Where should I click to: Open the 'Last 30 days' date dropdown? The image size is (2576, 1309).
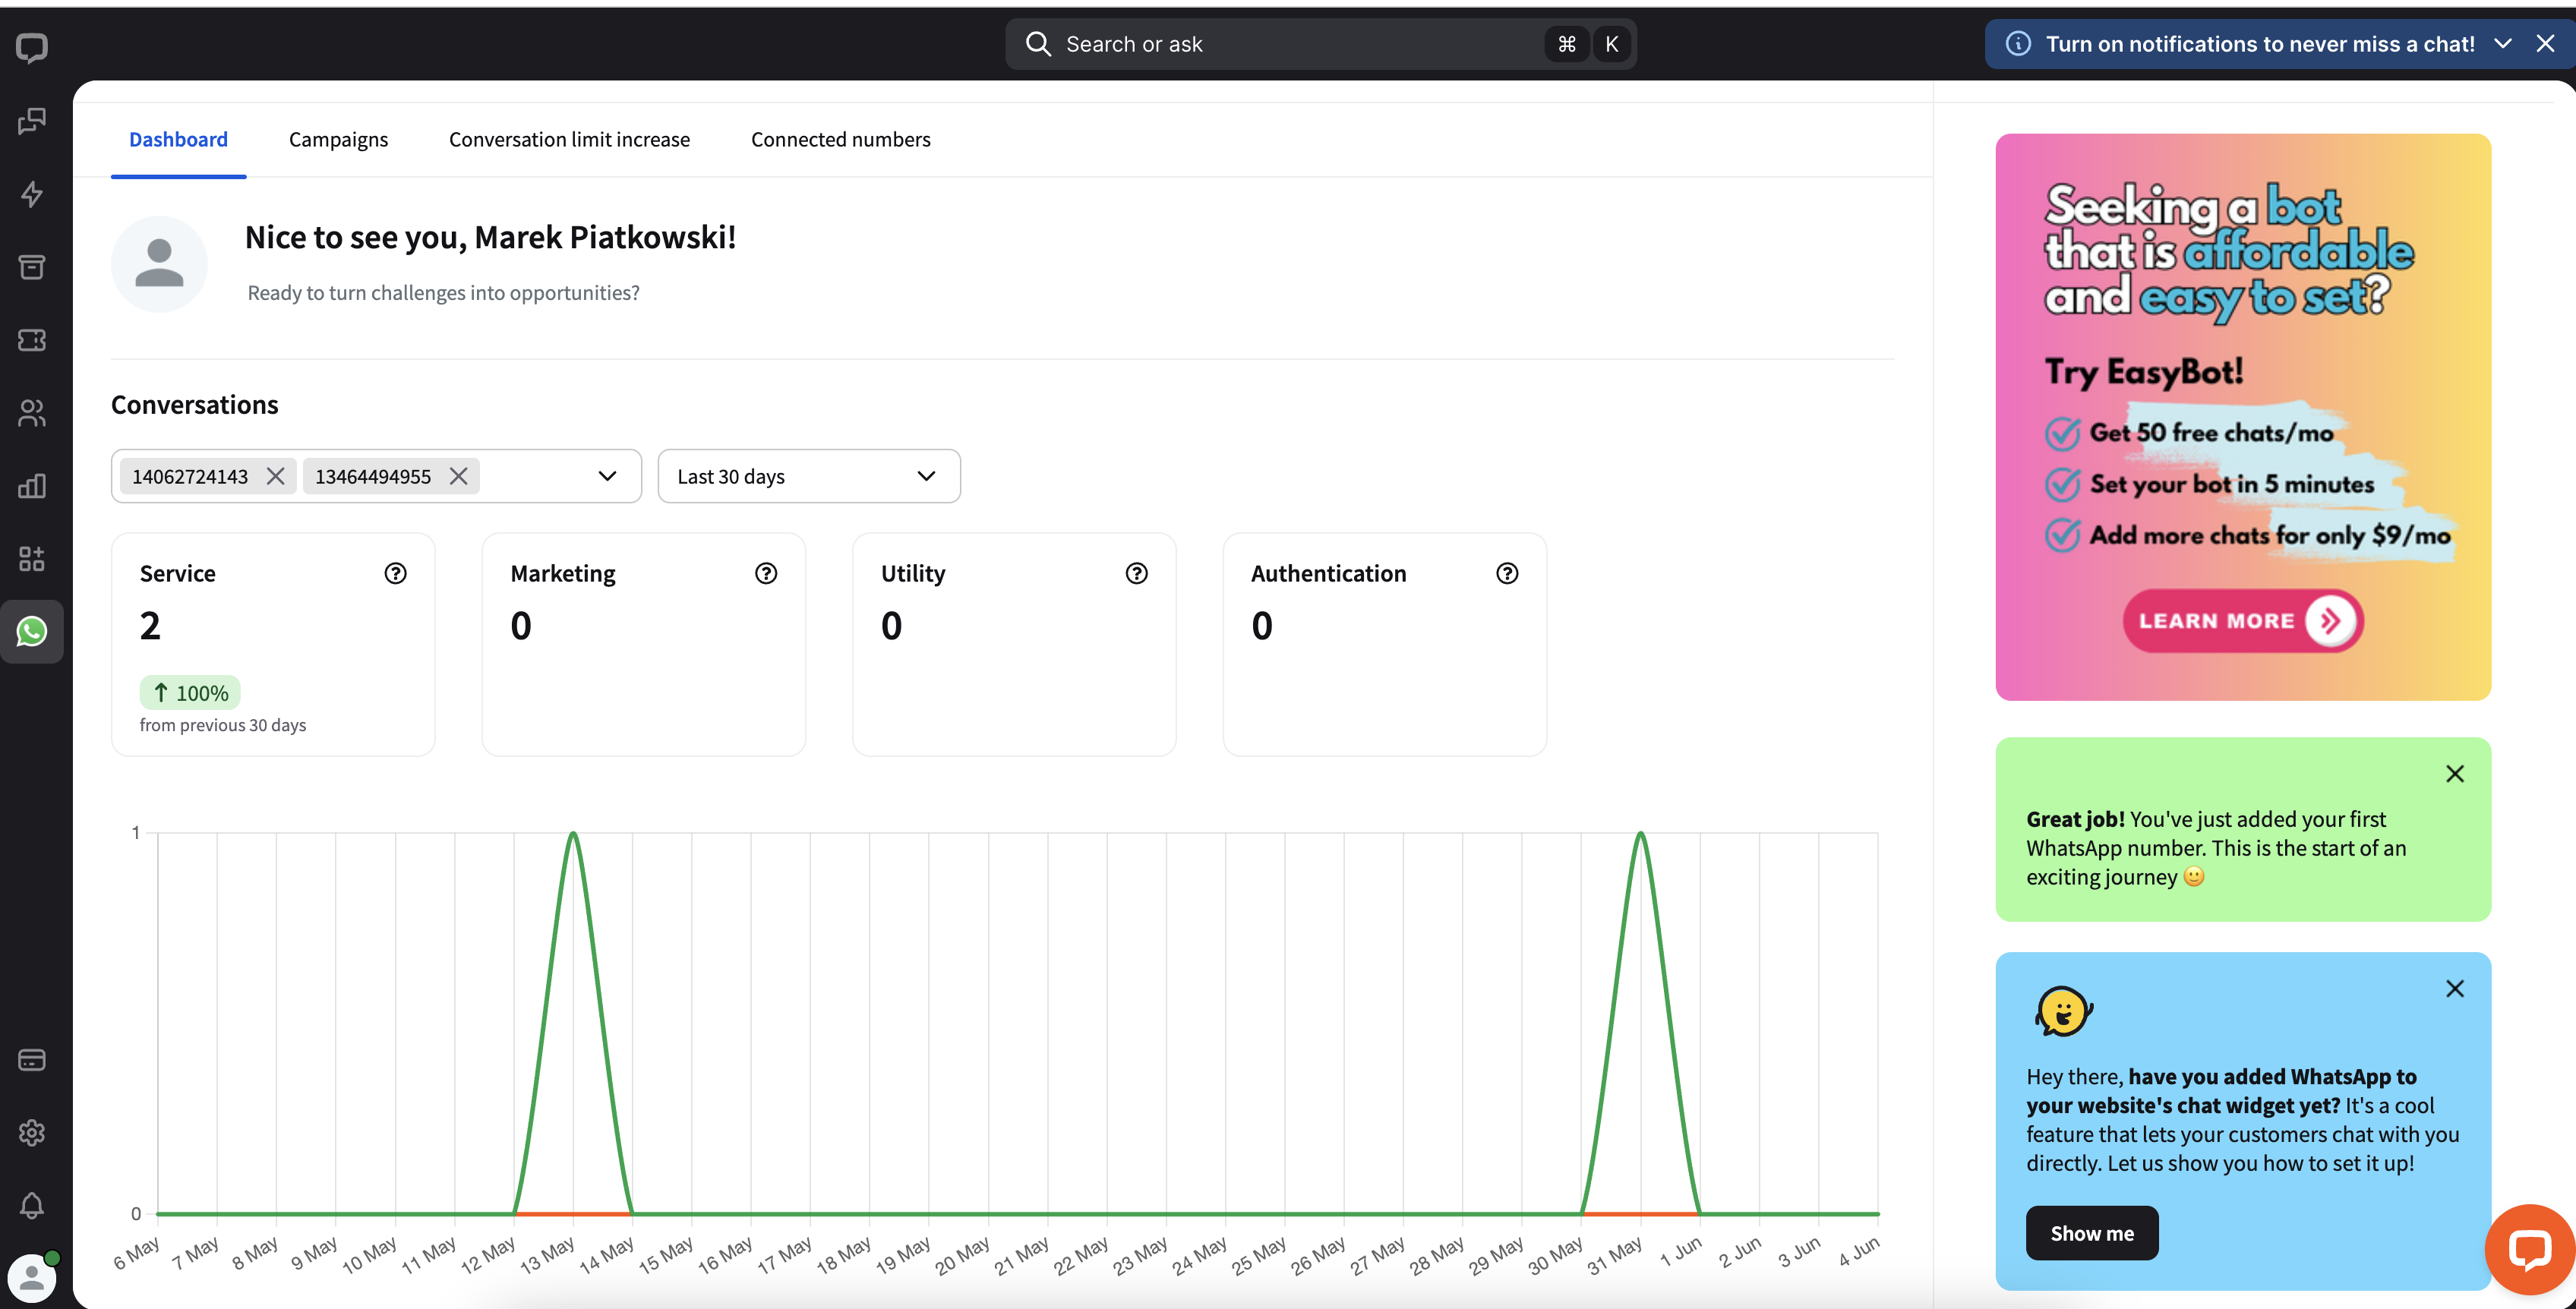809,476
